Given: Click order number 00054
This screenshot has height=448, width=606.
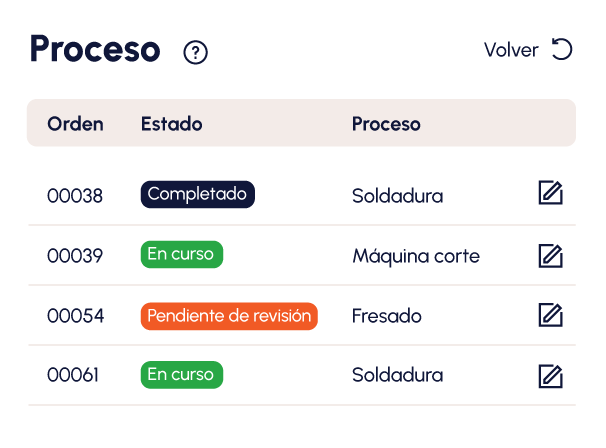Looking at the screenshot, I should [x=75, y=316].
